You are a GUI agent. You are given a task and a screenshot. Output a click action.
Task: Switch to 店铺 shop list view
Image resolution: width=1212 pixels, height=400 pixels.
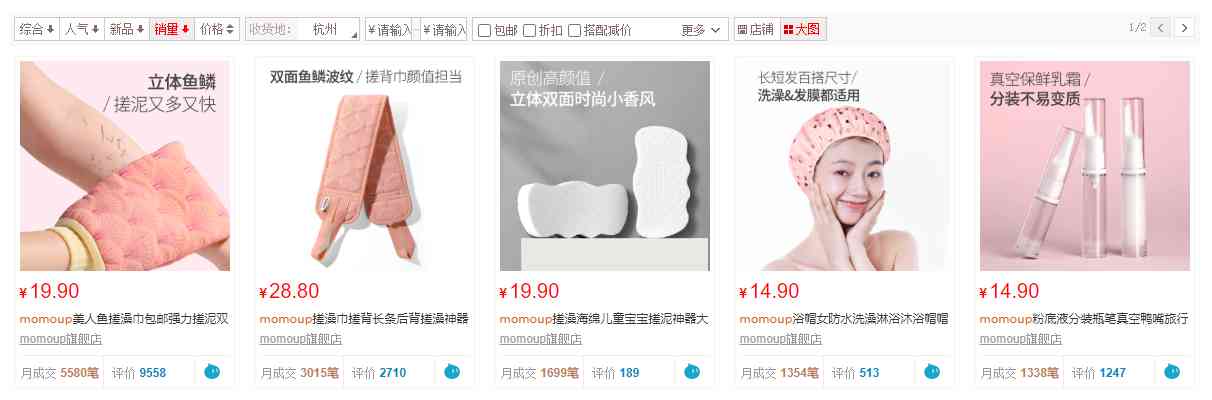pos(755,29)
